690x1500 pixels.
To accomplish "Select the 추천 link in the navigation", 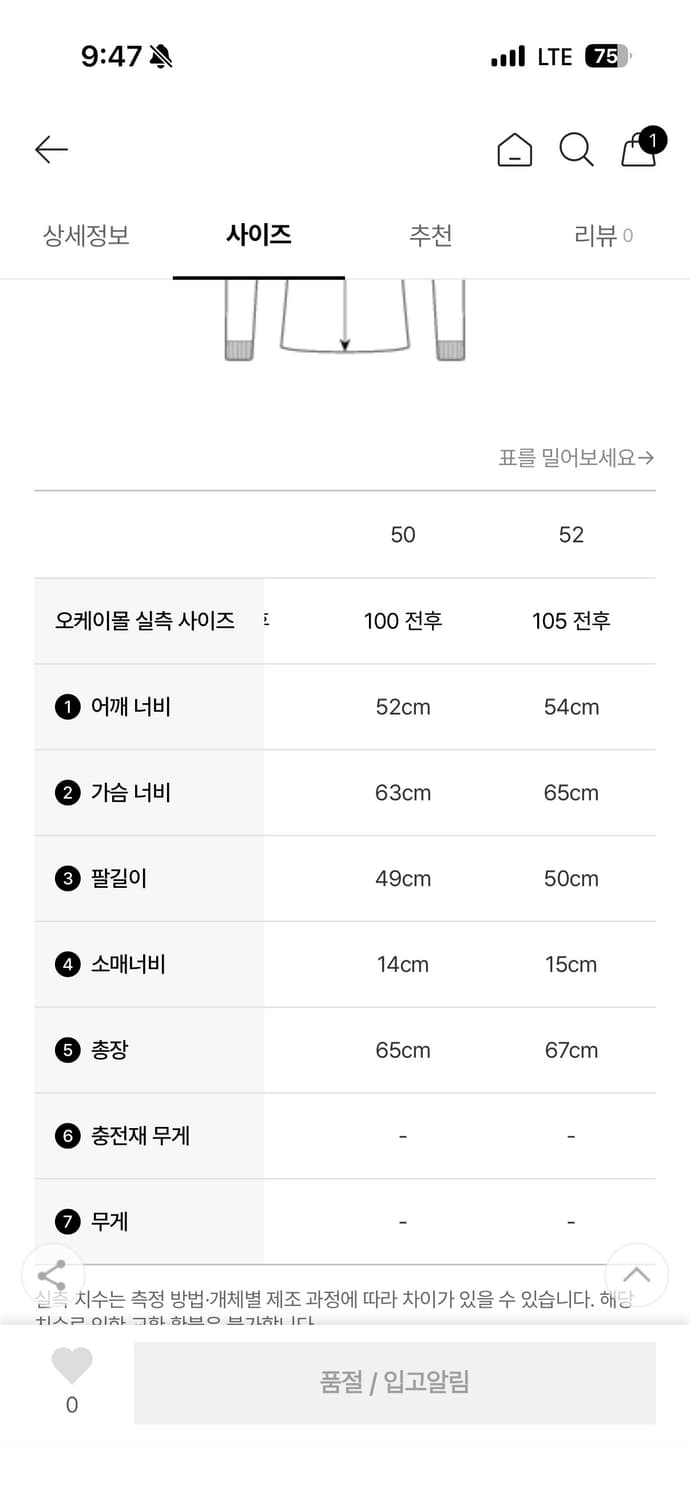I will pos(431,235).
